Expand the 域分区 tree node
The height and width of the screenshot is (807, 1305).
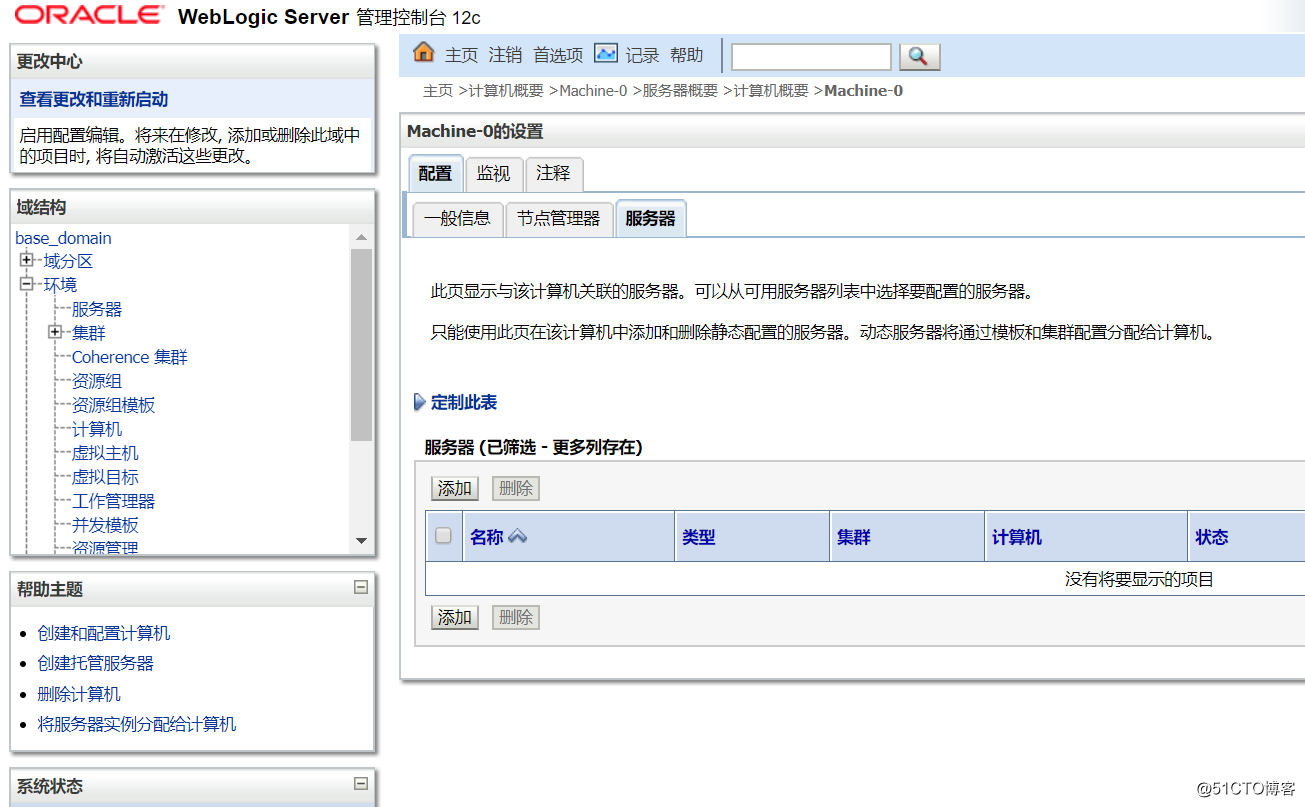click(x=26, y=260)
